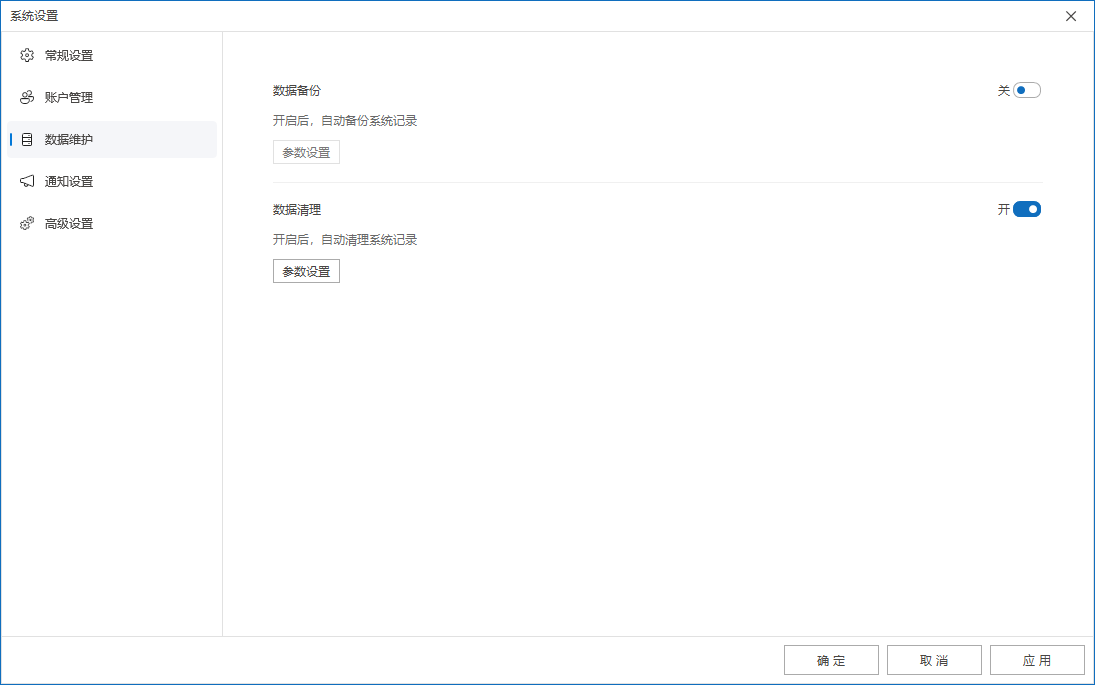Open the 常规设置 section
The width and height of the screenshot is (1095, 685).
(69, 56)
